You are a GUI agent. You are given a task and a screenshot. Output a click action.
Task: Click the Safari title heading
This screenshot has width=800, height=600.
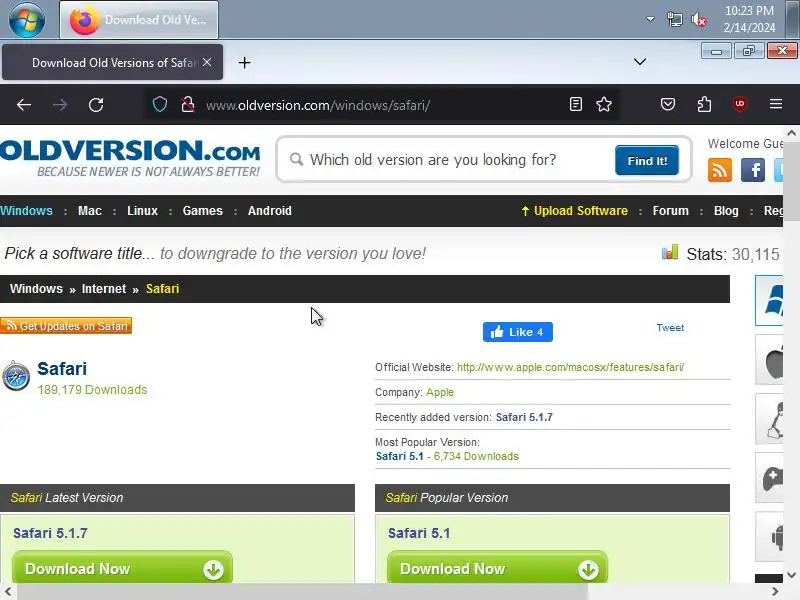(62, 368)
